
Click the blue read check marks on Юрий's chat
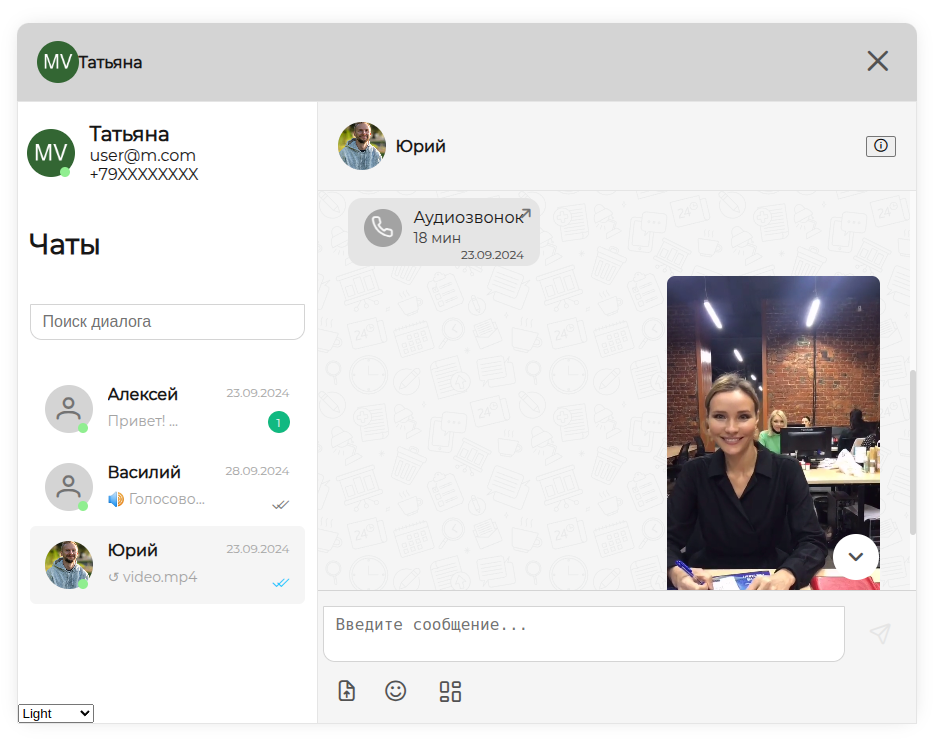pyautogui.click(x=281, y=583)
